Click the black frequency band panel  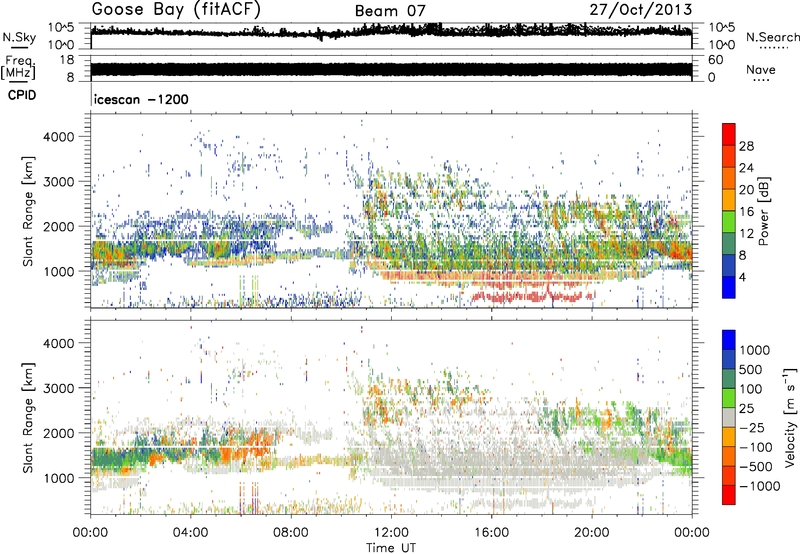pyautogui.click(x=391, y=68)
